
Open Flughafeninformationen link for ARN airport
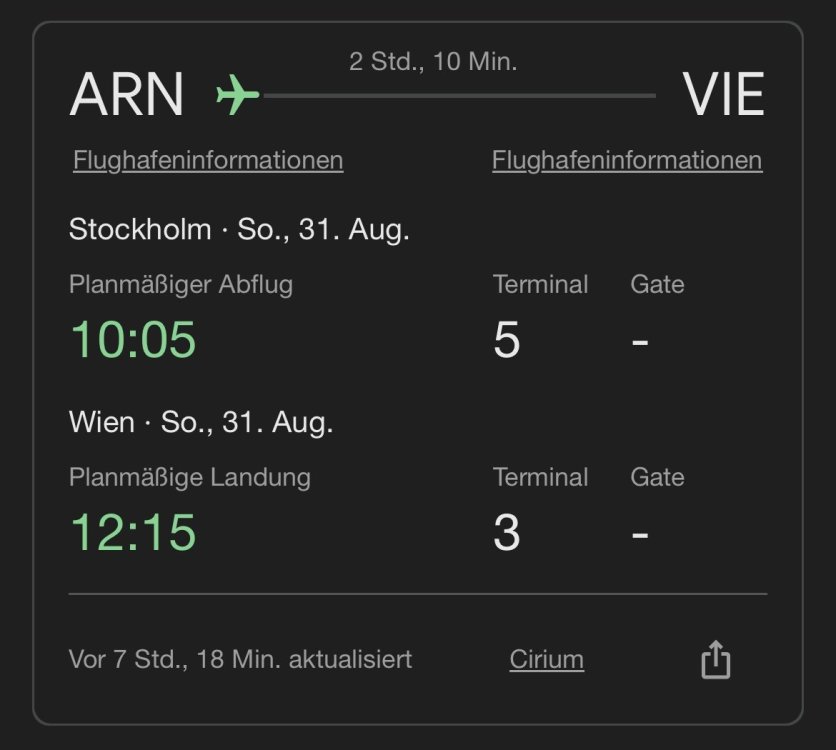coord(208,160)
